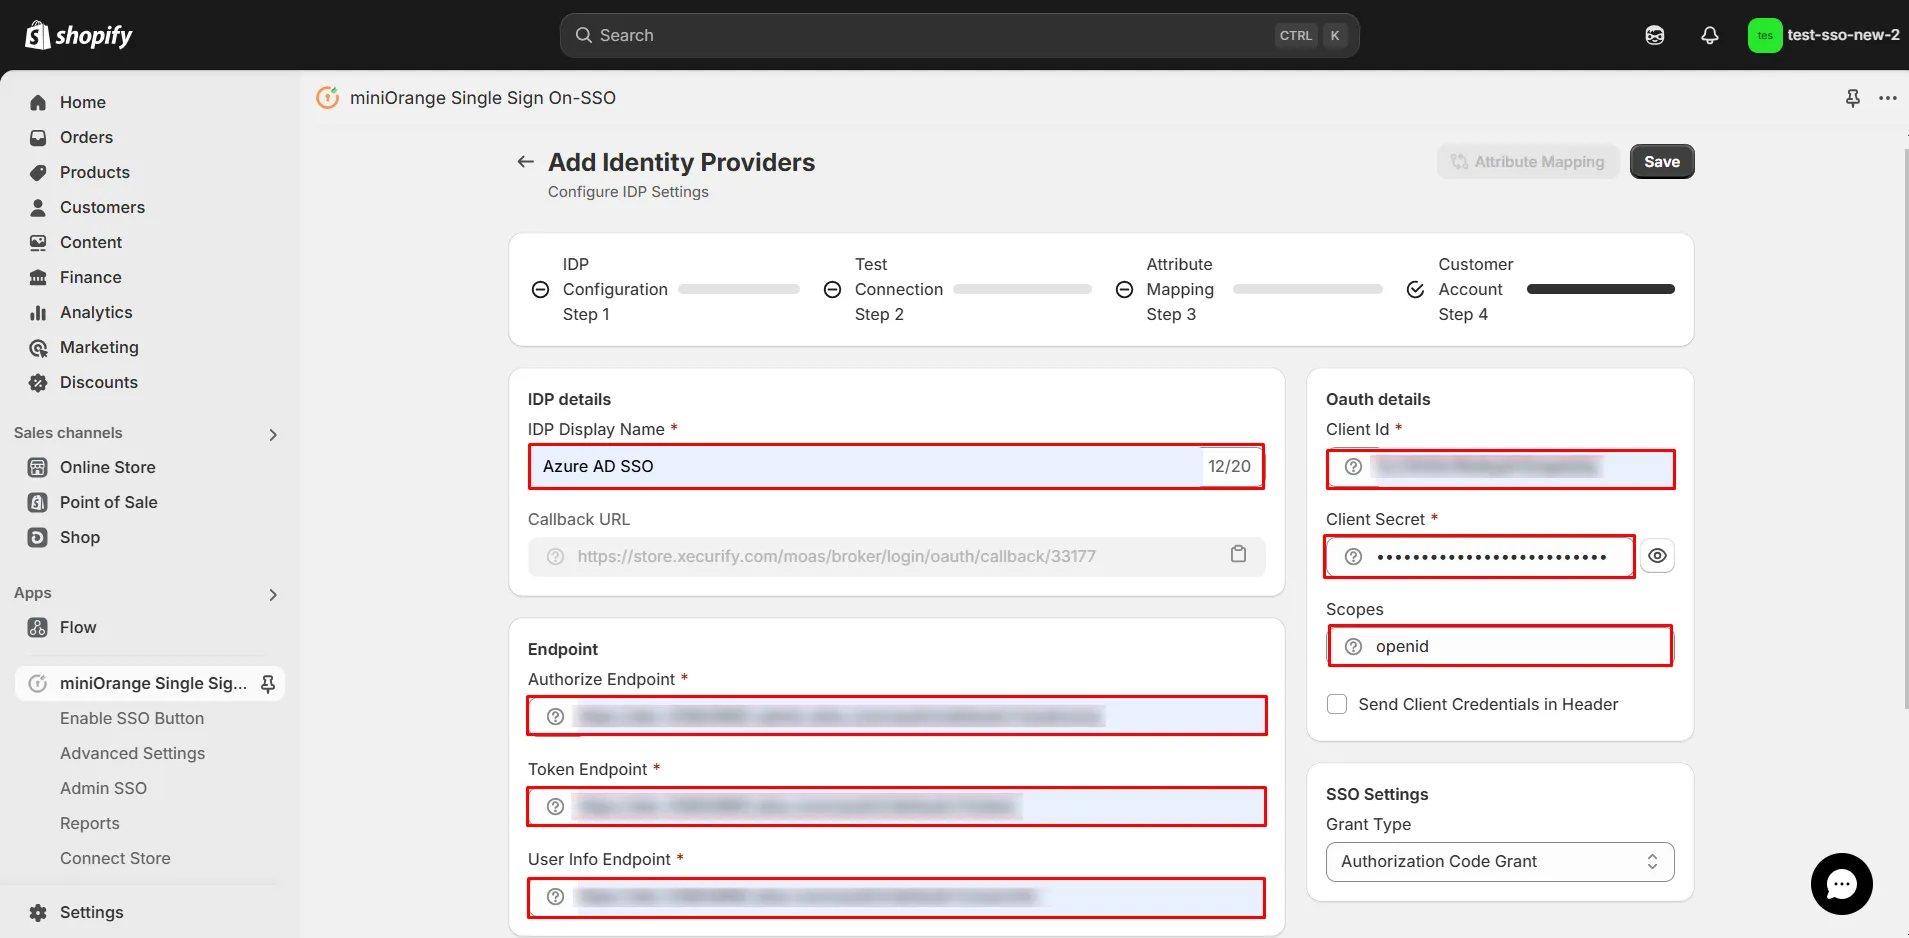1909x938 pixels.
Task: Click the Client Secret input field
Action: coord(1480,556)
